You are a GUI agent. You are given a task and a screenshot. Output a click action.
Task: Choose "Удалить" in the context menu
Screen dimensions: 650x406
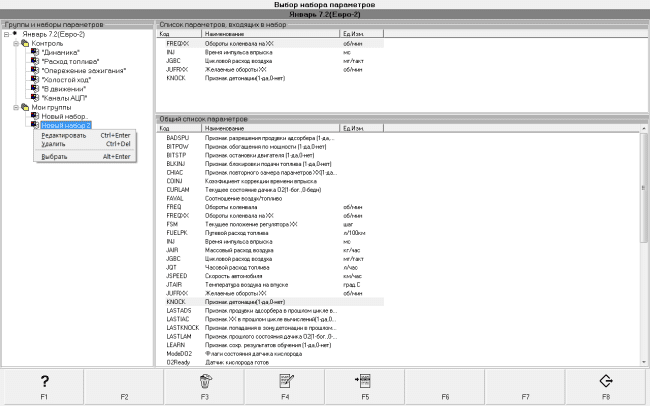point(56,145)
